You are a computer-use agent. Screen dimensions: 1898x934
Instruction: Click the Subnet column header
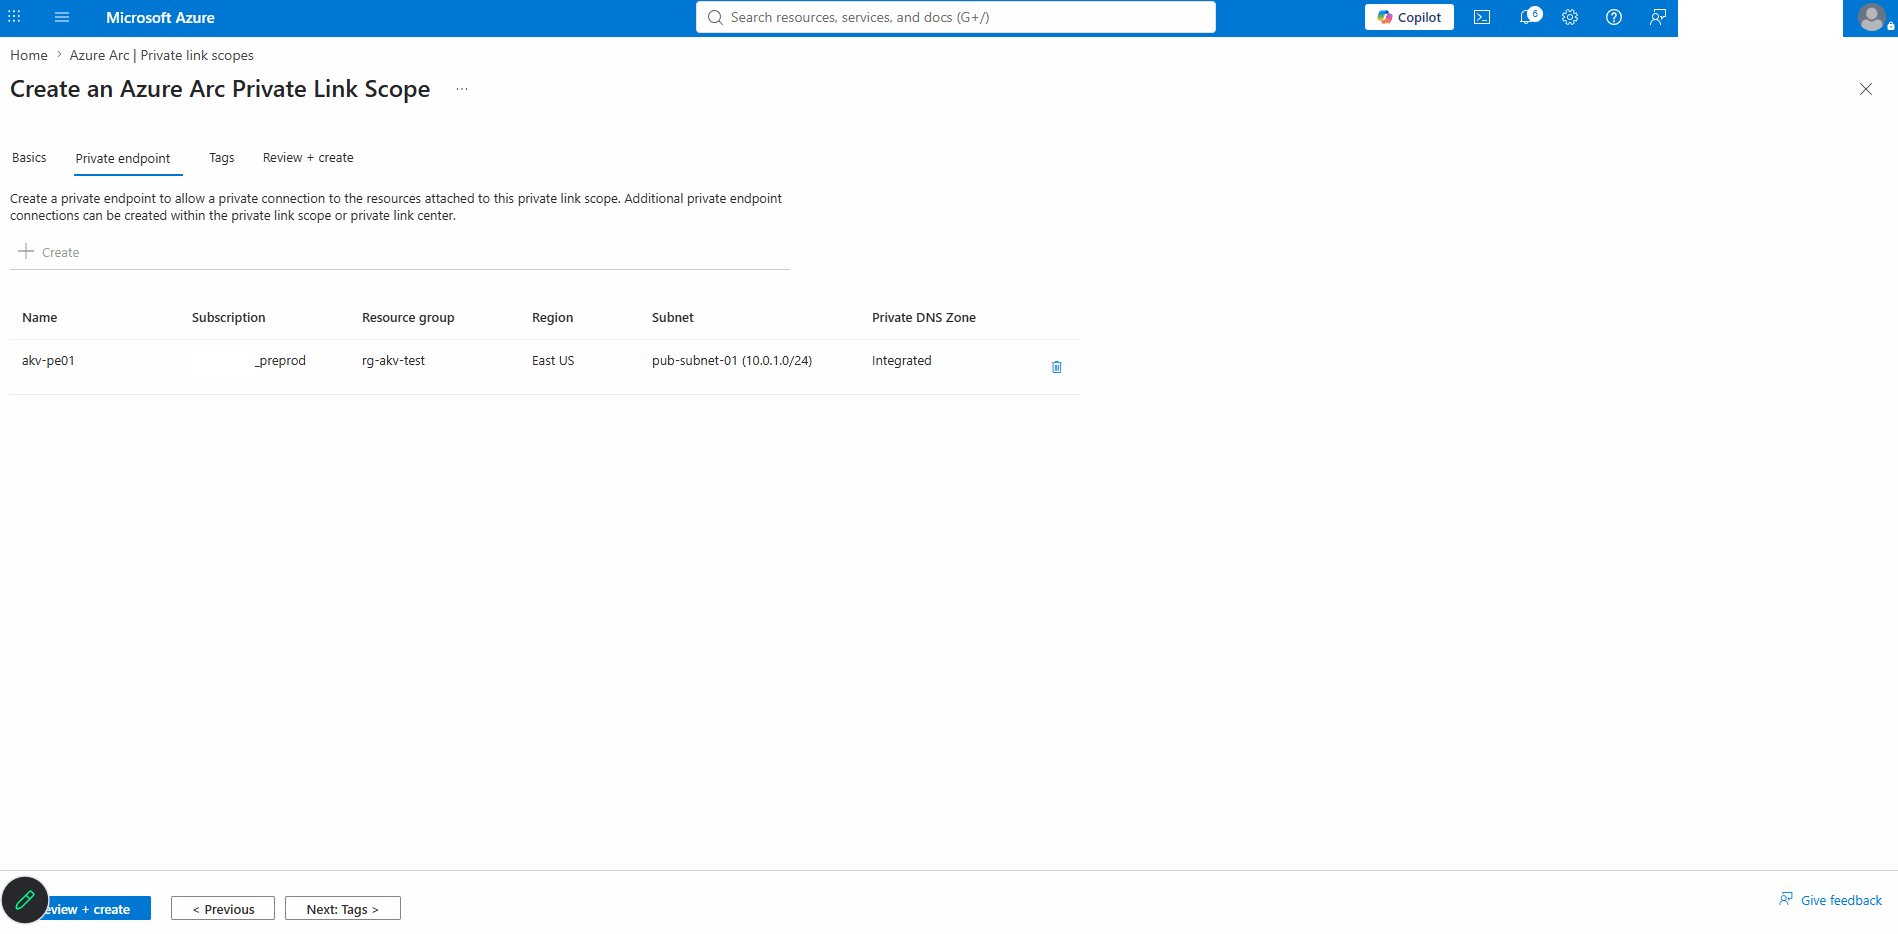point(673,317)
